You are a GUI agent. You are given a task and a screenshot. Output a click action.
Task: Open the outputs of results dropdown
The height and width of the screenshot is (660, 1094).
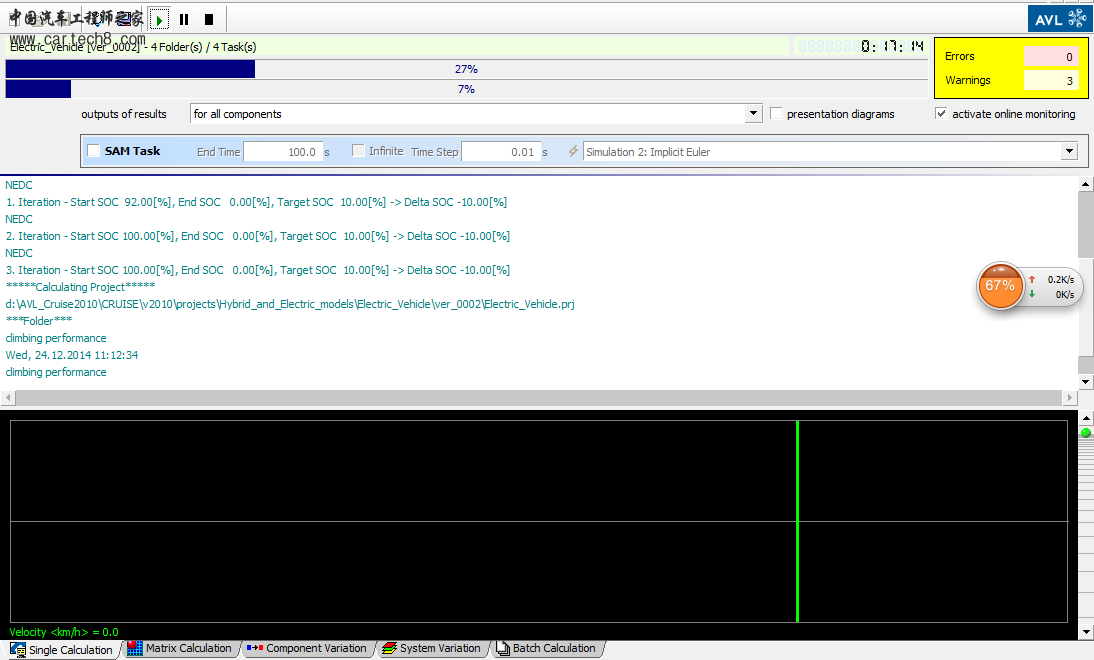[753, 114]
